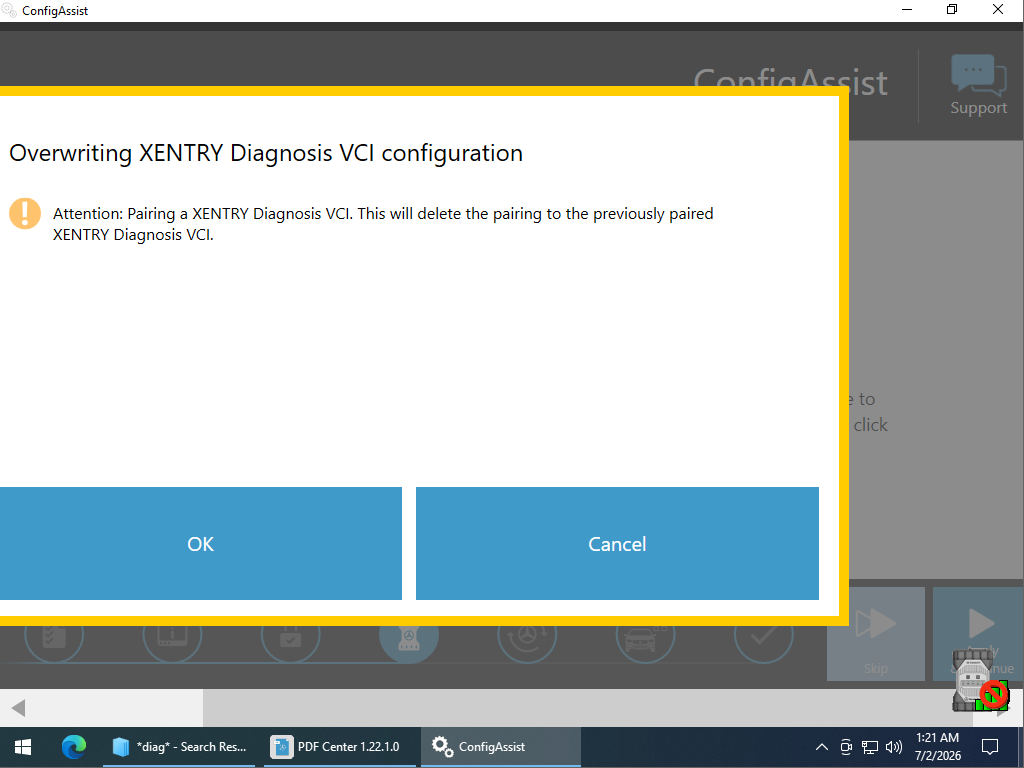Select the tablet information step icon

(172, 635)
